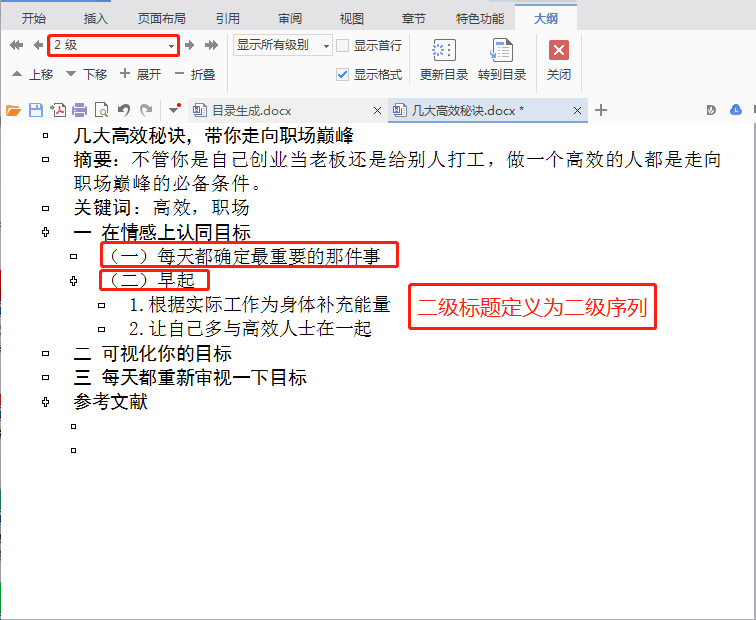This screenshot has width=756, height=620.
Task: Open the 视图 ribbon tab
Action: [x=351, y=19]
